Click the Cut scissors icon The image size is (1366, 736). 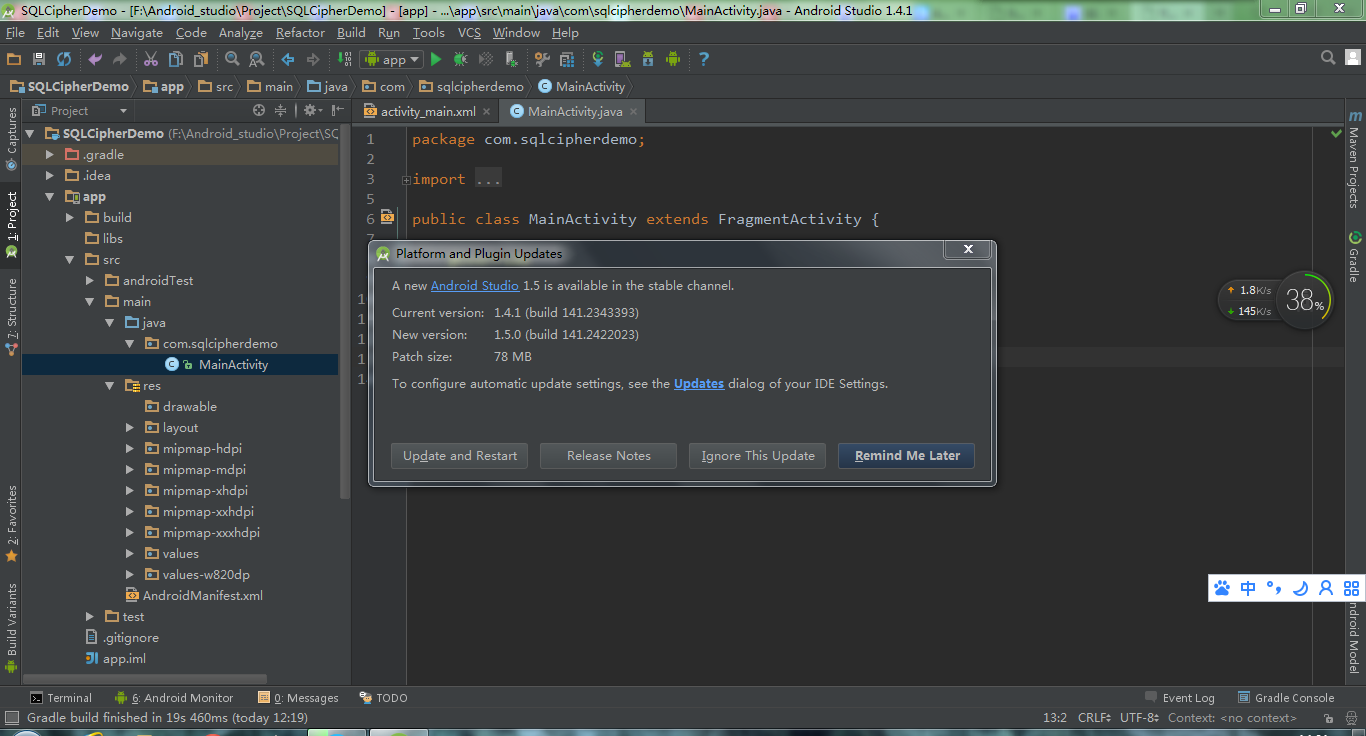151,59
